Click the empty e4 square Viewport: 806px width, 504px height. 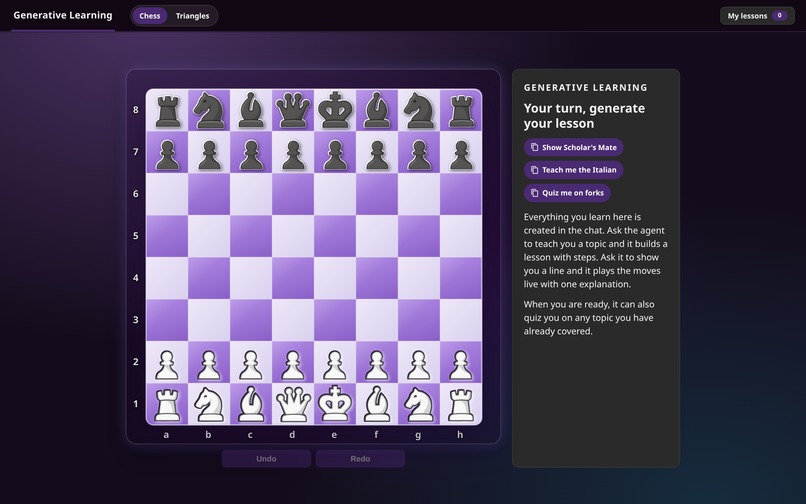[x=335, y=278]
